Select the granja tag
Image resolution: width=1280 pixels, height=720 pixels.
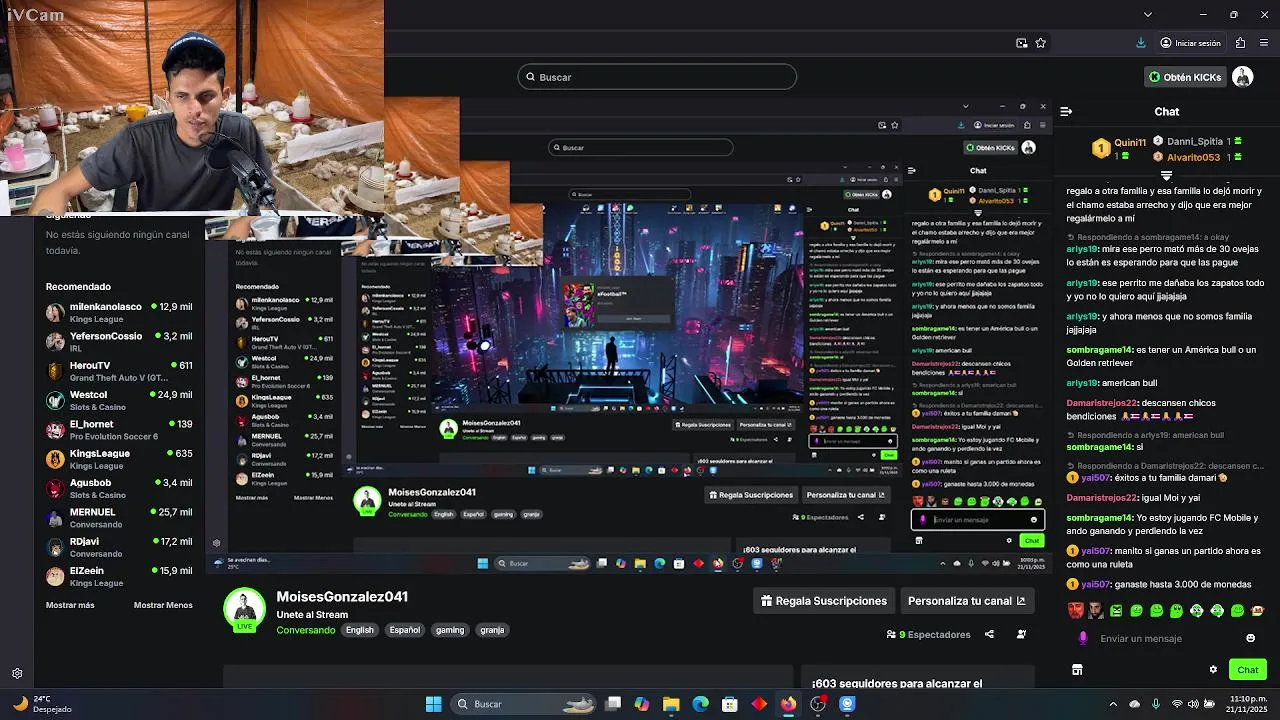(492, 630)
